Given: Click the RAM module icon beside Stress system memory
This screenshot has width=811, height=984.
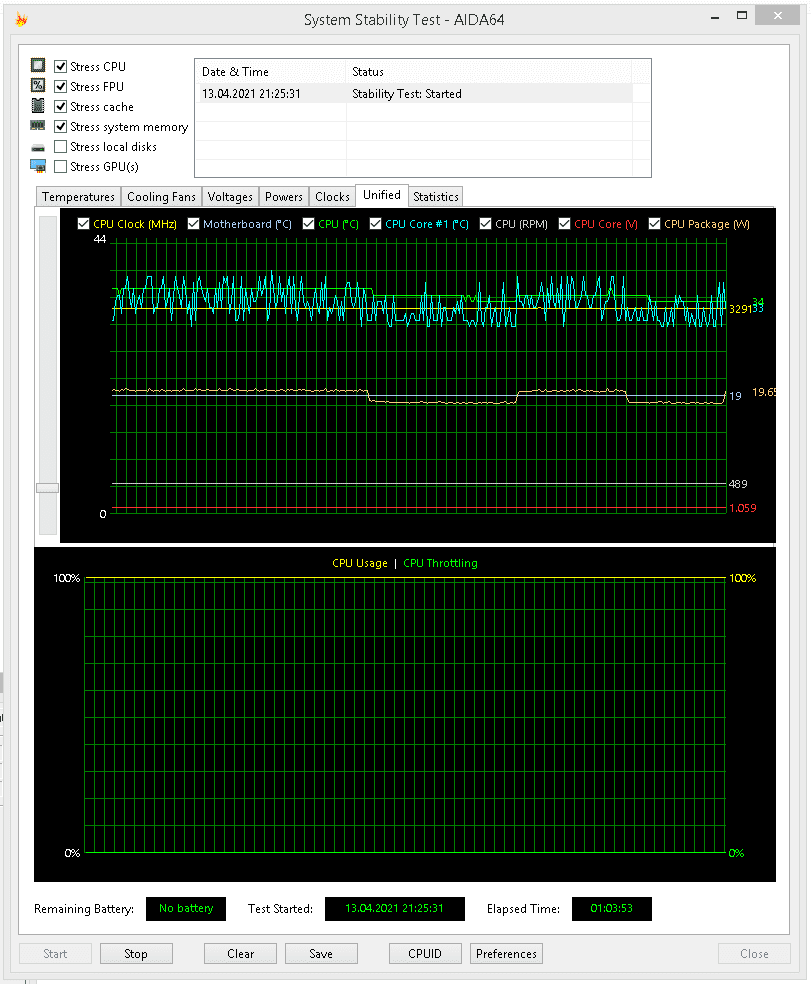Looking at the screenshot, I should pos(38,126).
